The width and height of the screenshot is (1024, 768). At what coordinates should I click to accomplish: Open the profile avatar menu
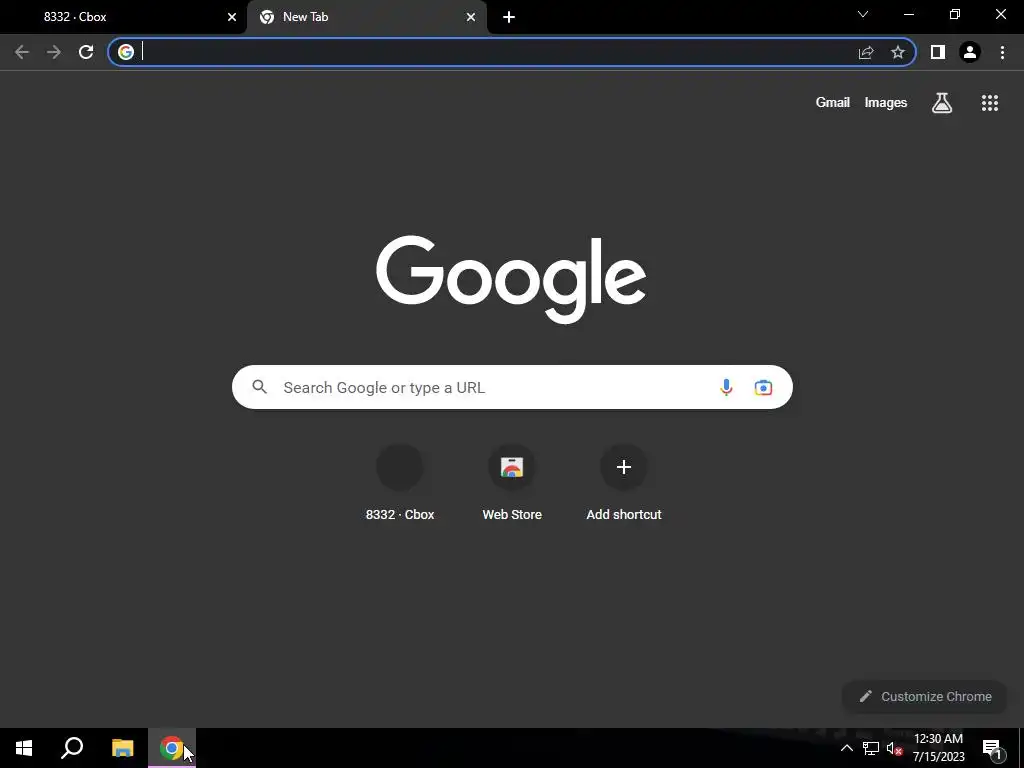coord(970,52)
